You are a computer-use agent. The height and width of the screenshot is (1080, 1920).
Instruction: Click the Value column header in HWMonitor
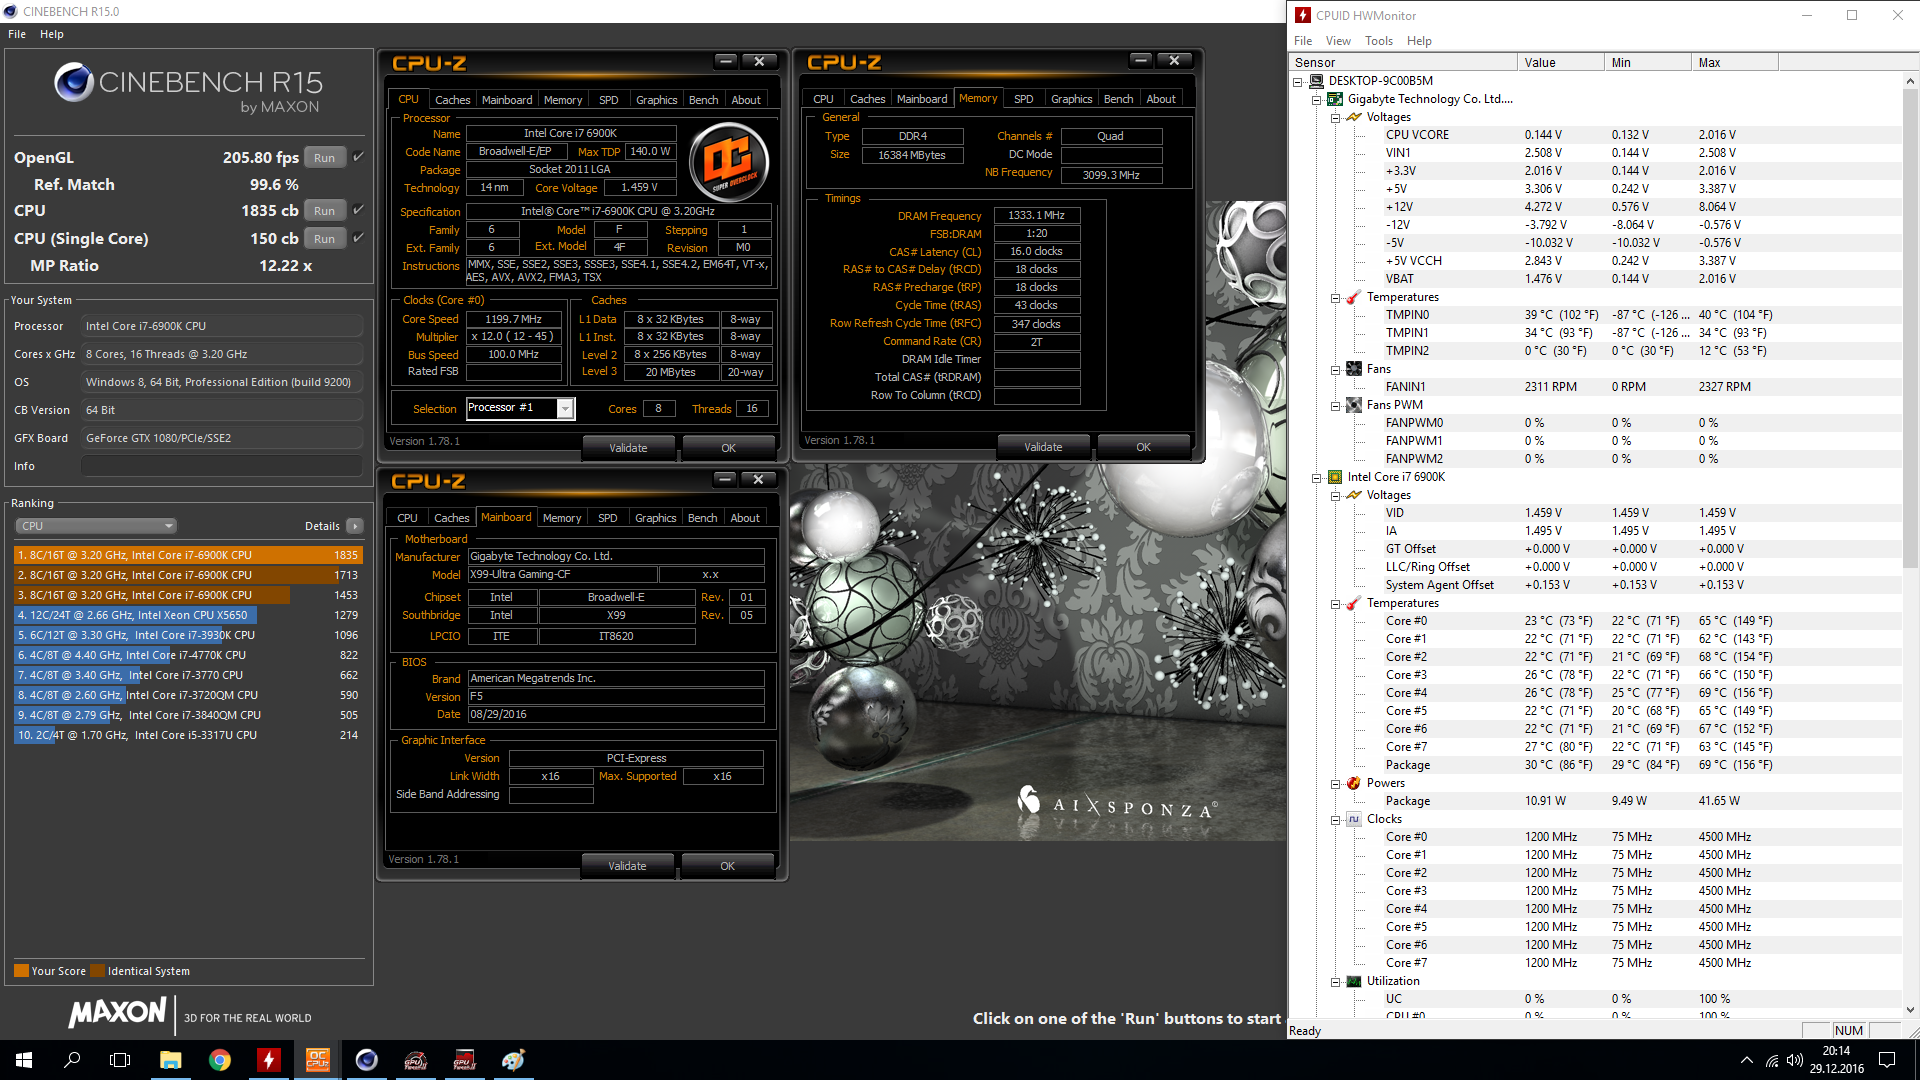coord(1560,62)
